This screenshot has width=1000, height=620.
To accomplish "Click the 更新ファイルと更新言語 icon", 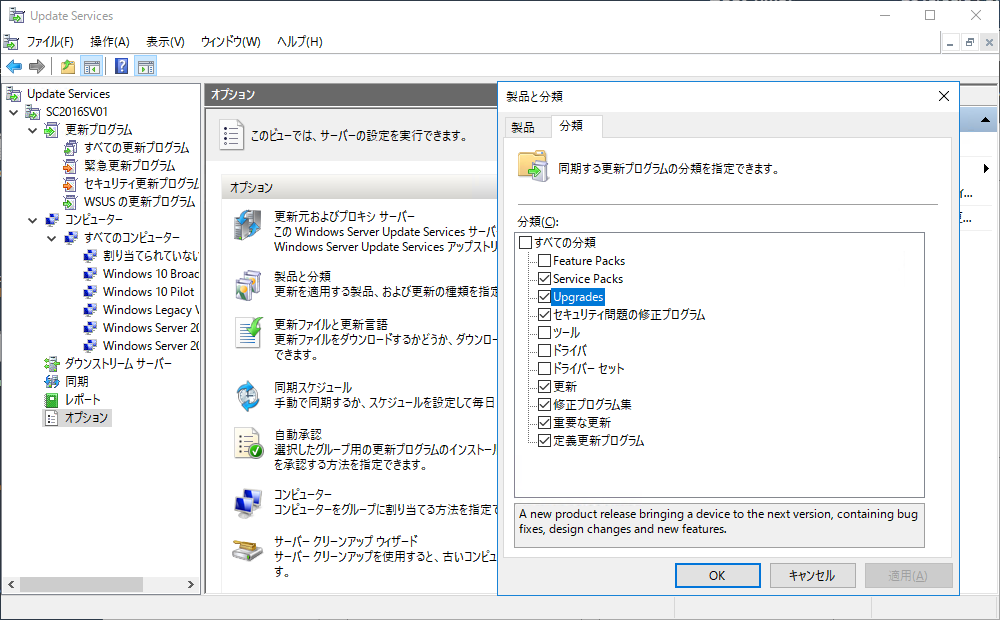I will coord(249,333).
